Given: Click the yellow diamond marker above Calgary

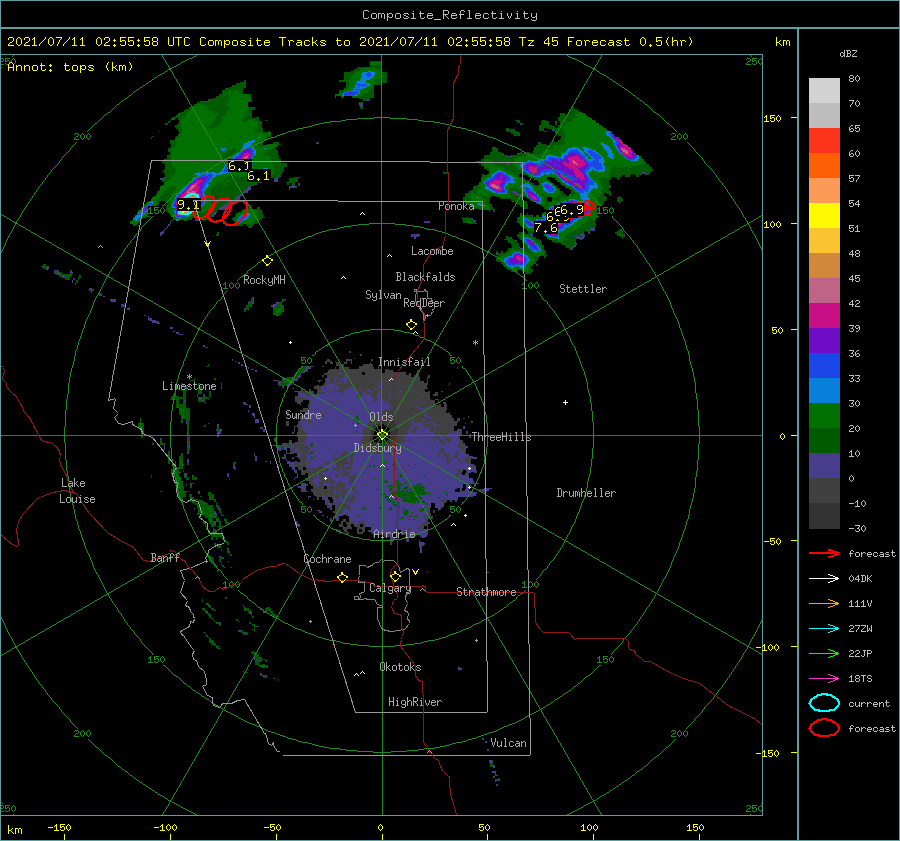Looking at the screenshot, I should click(x=395, y=576).
